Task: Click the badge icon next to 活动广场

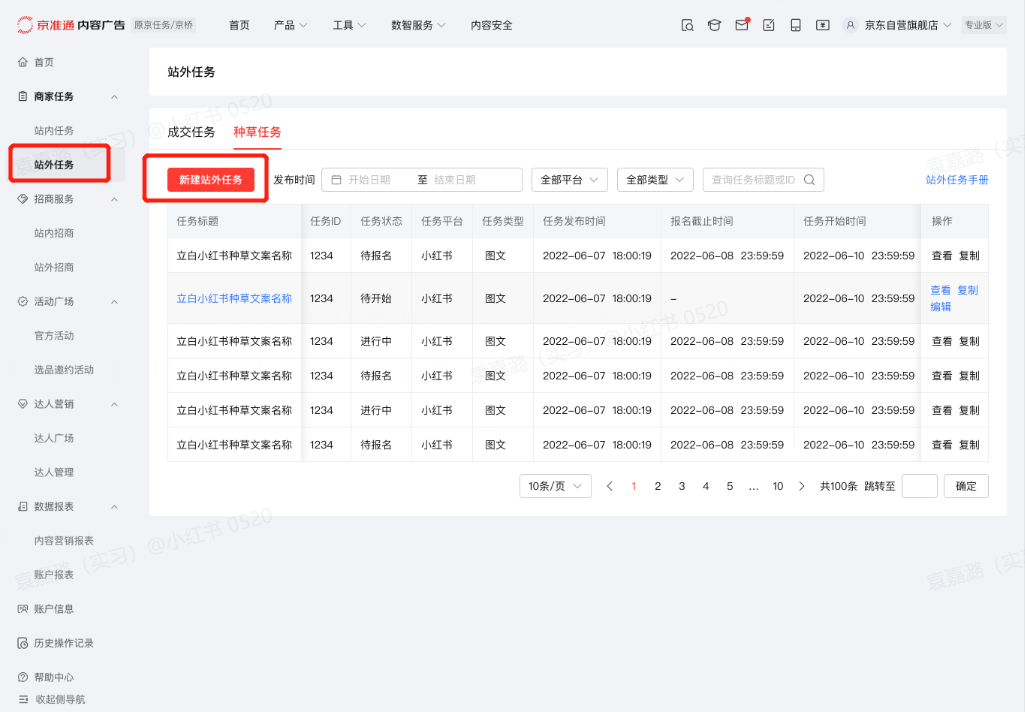Action: pyautogui.click(x=23, y=301)
